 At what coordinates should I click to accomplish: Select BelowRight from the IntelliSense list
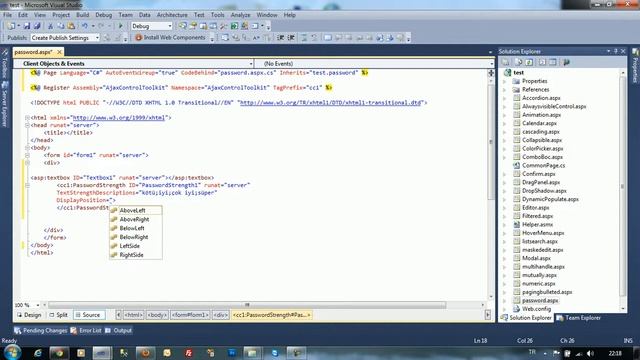(x=136, y=237)
